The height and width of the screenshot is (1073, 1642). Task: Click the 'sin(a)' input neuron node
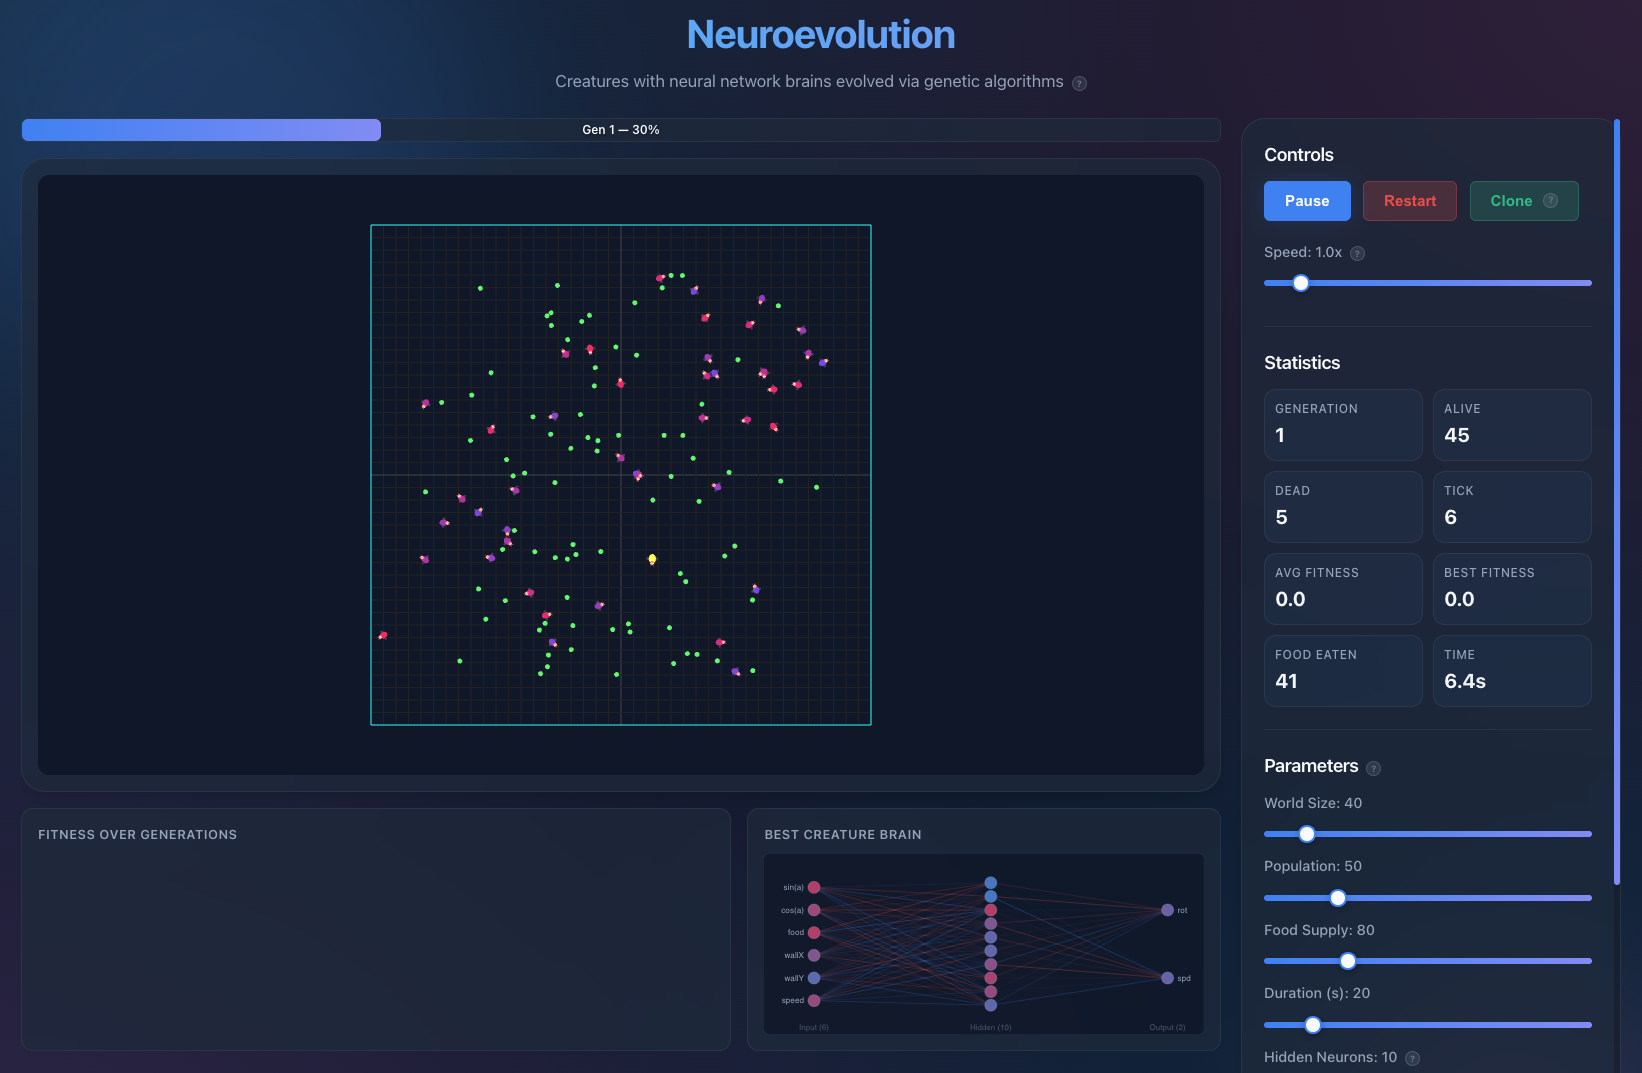point(814,887)
